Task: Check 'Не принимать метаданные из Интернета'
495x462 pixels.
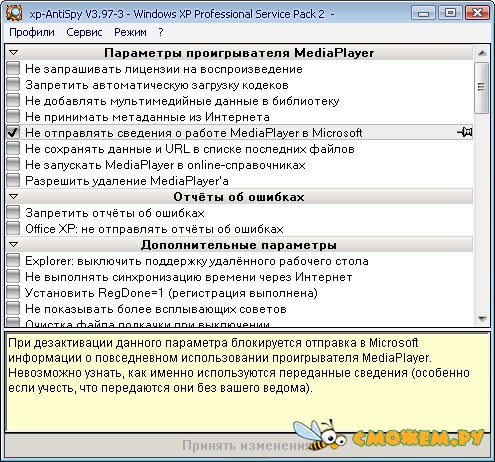Action: tap(13, 116)
